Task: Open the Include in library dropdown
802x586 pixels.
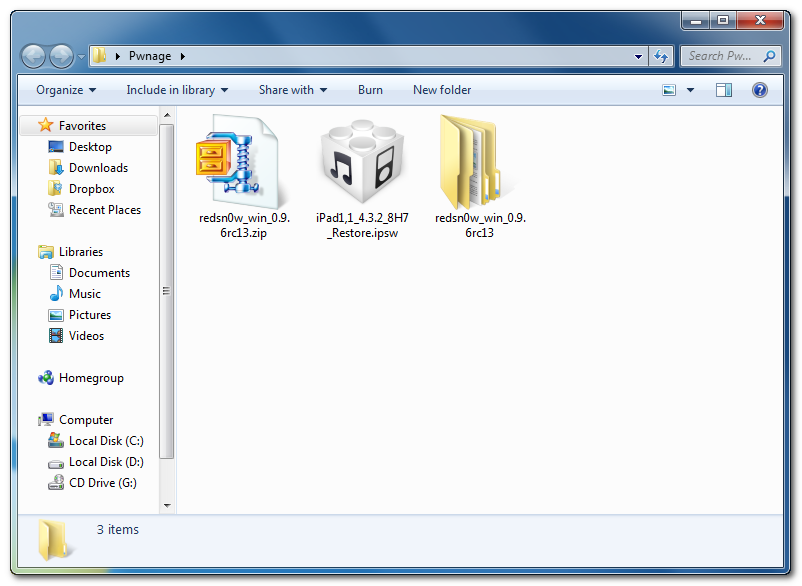Action: [x=177, y=90]
